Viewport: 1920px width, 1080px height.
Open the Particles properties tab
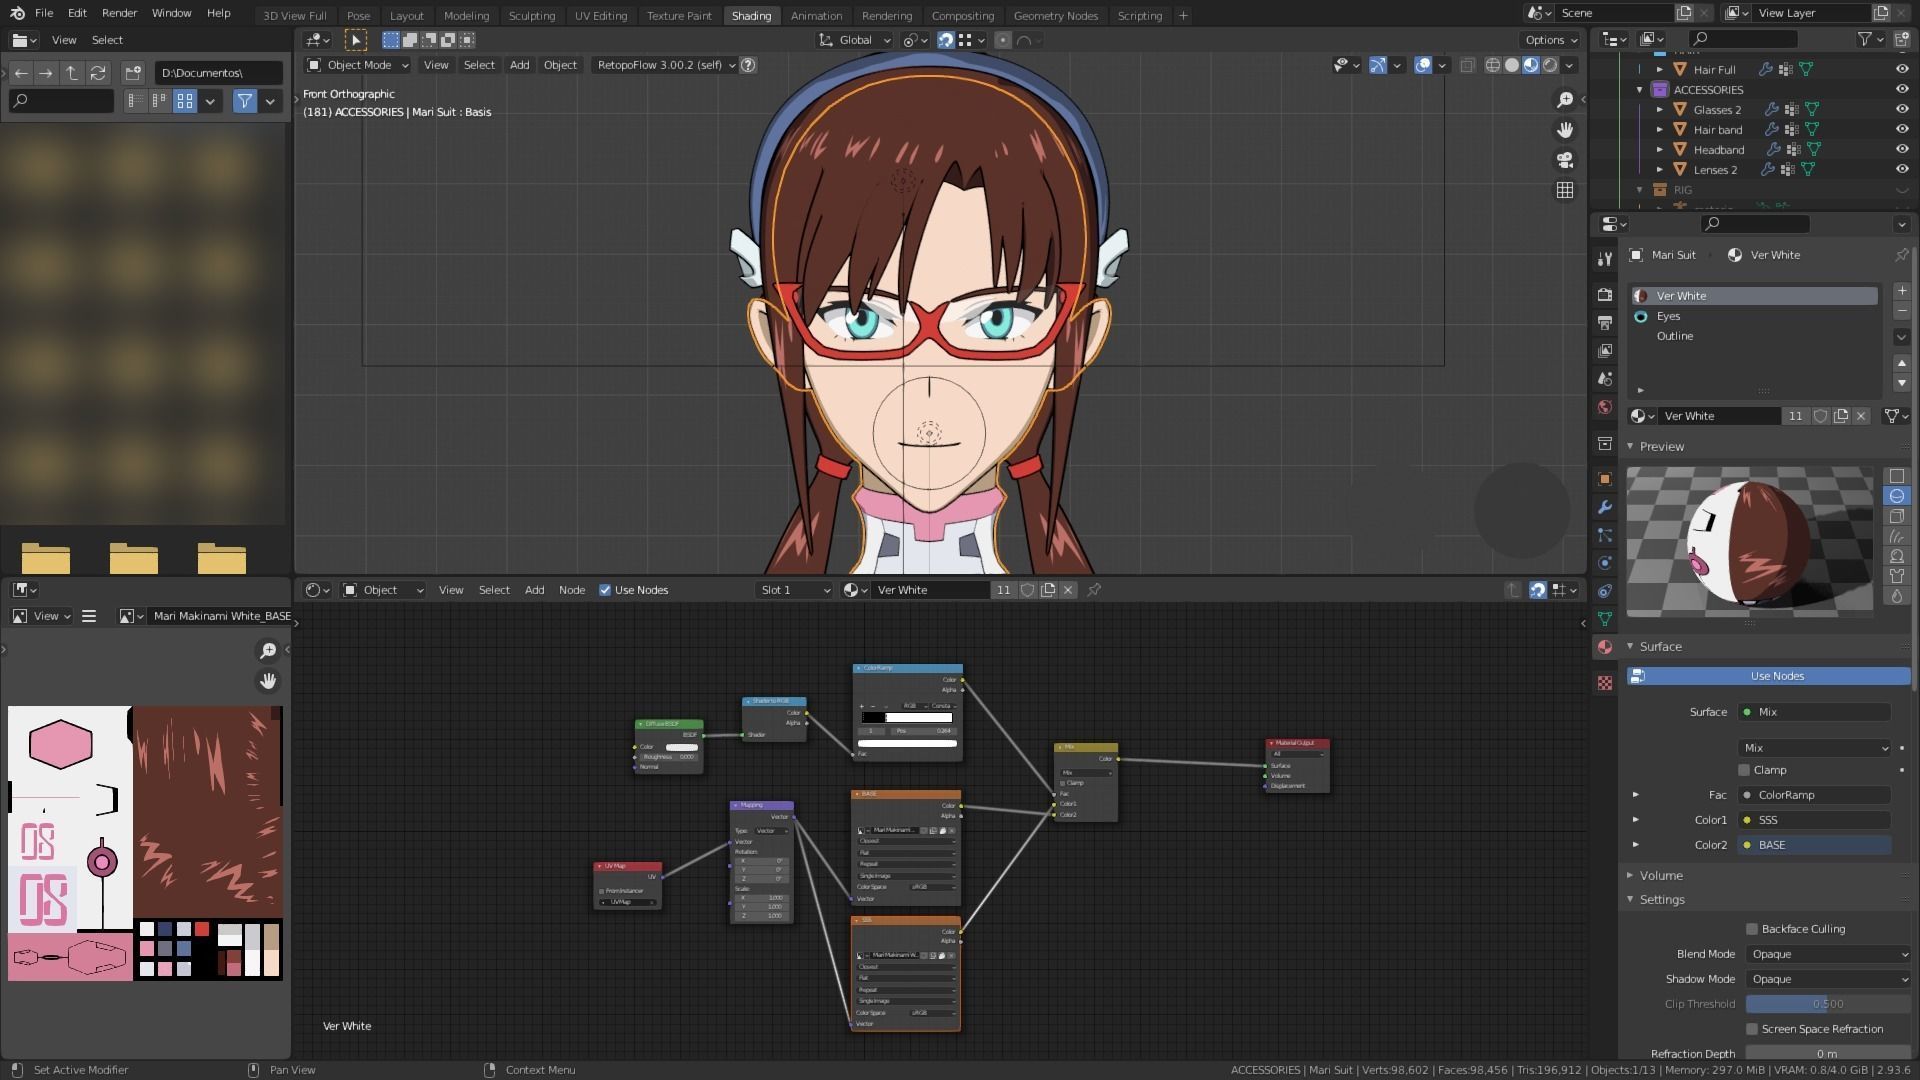tap(1605, 535)
